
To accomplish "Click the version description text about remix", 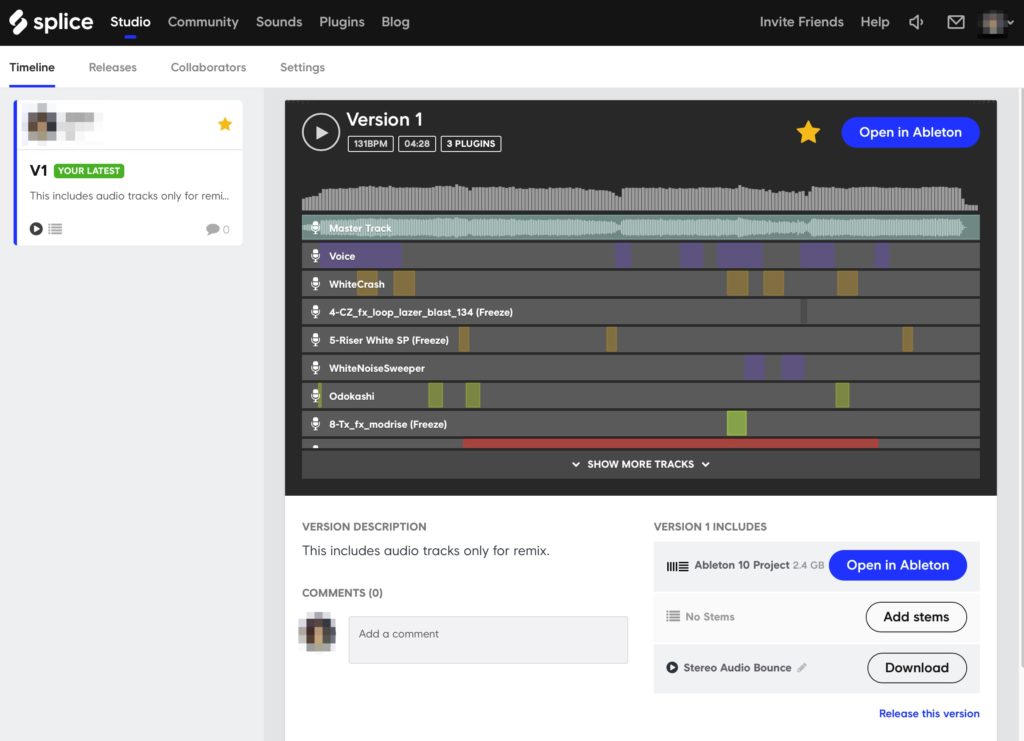I will coord(426,551).
